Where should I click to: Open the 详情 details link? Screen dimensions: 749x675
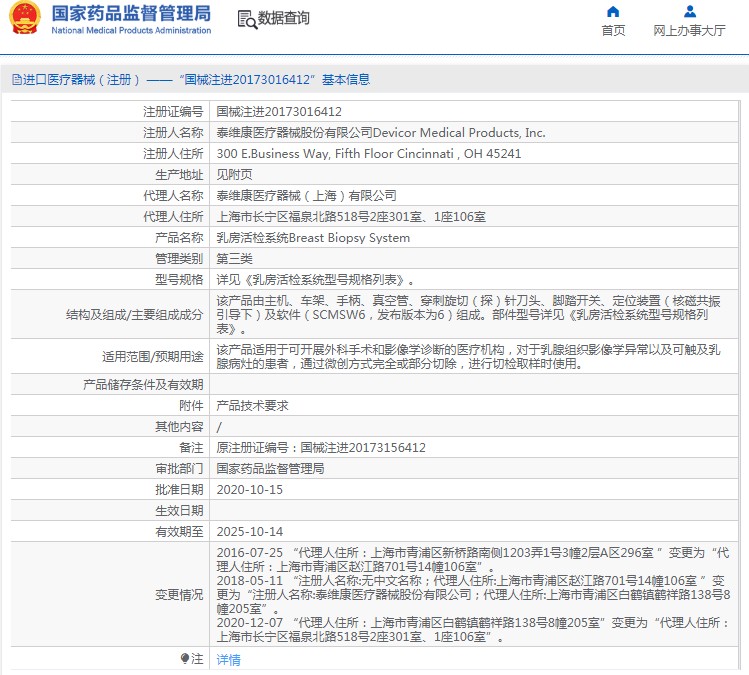tap(229, 660)
